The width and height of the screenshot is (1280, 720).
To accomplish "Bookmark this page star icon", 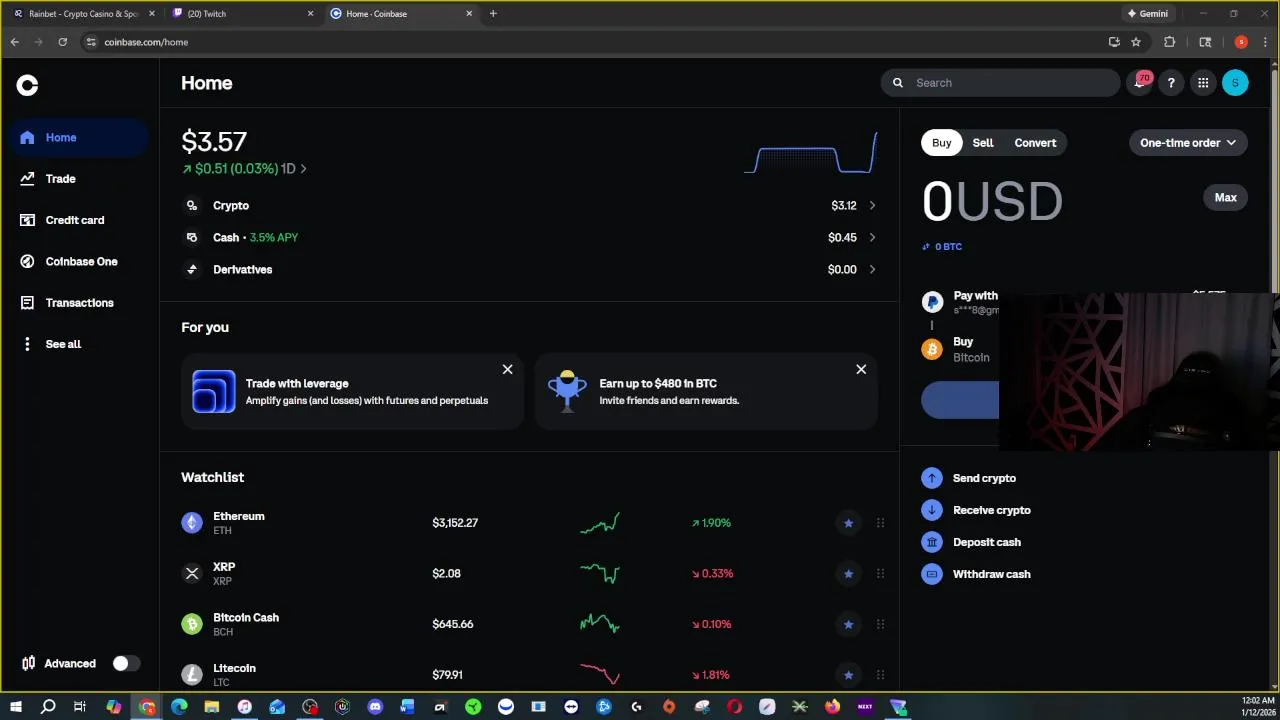I will pyautogui.click(x=1136, y=42).
